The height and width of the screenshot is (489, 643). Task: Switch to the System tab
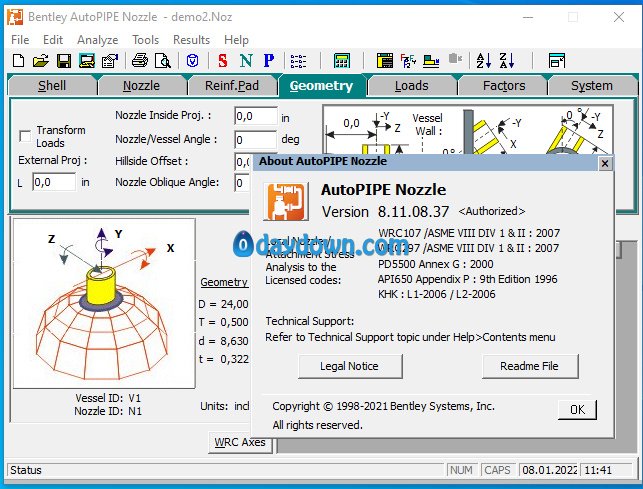[x=592, y=85]
